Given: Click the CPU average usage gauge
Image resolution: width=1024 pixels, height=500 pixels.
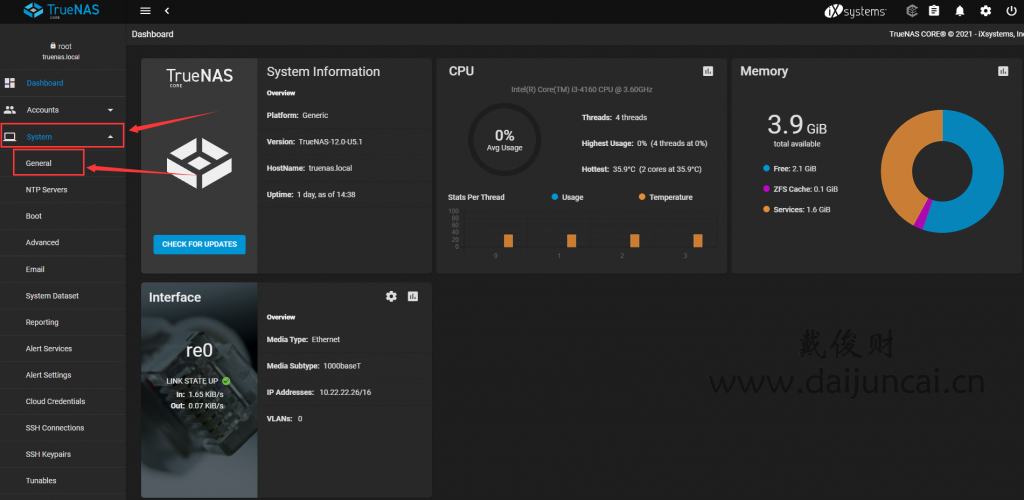Looking at the screenshot, I should (505, 140).
